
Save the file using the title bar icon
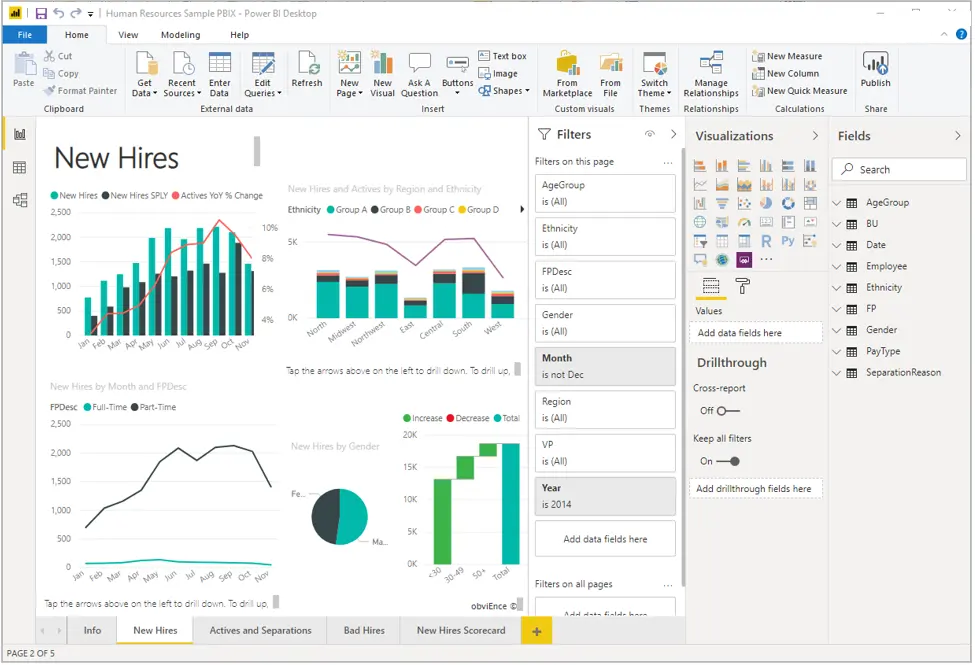coord(41,13)
